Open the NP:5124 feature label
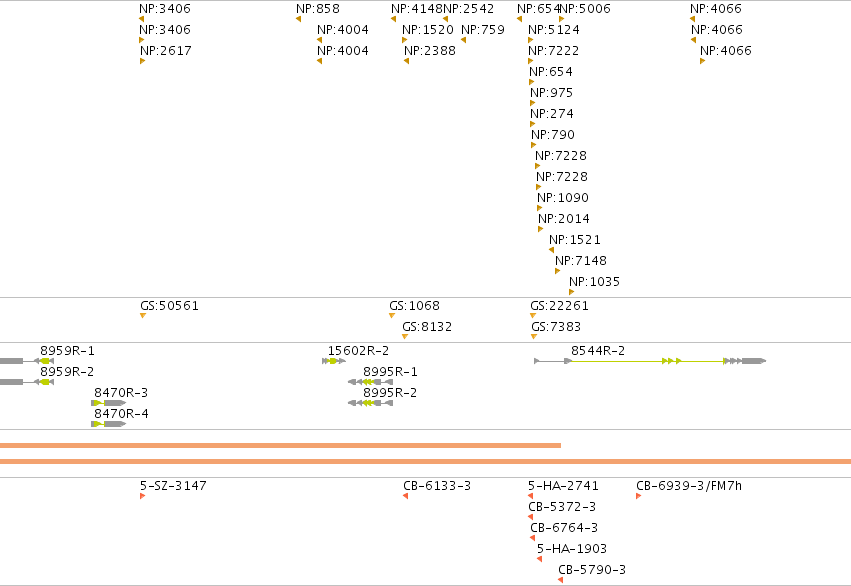This screenshot has width=851, height=586. point(554,29)
